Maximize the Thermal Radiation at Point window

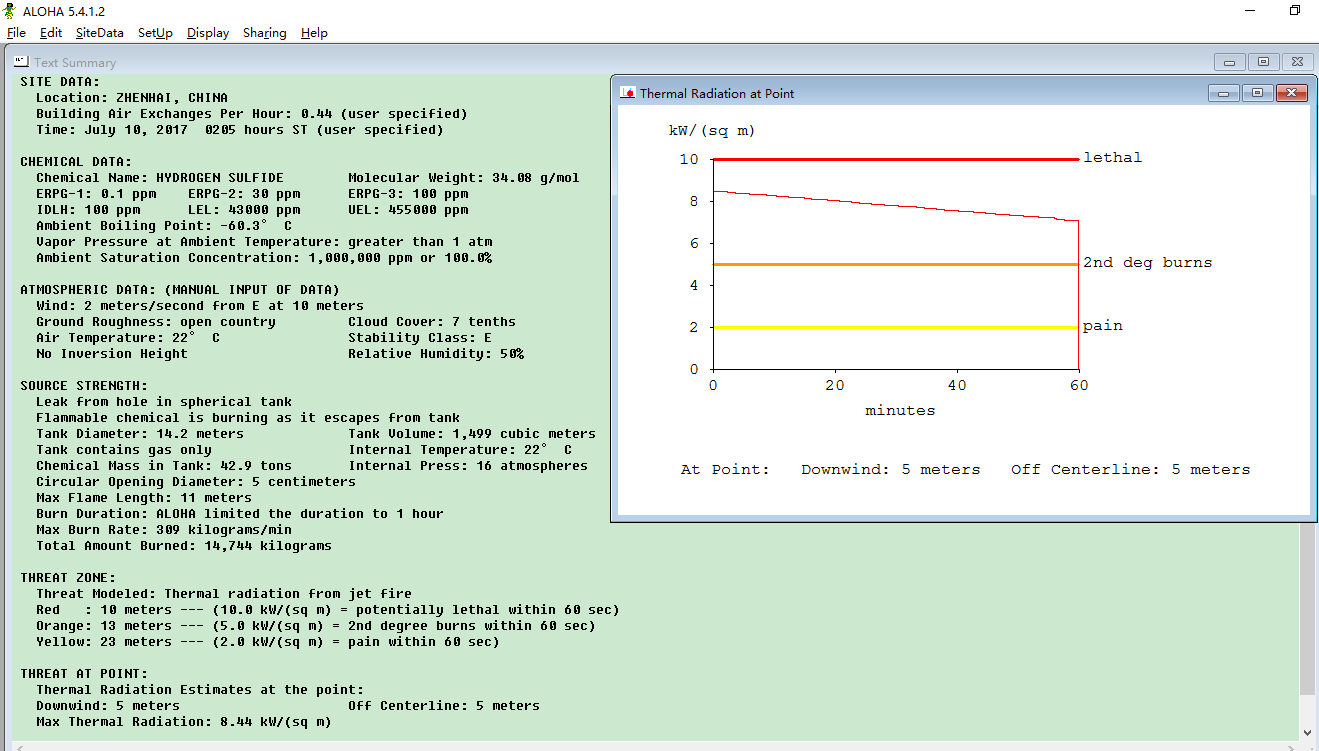point(1257,93)
